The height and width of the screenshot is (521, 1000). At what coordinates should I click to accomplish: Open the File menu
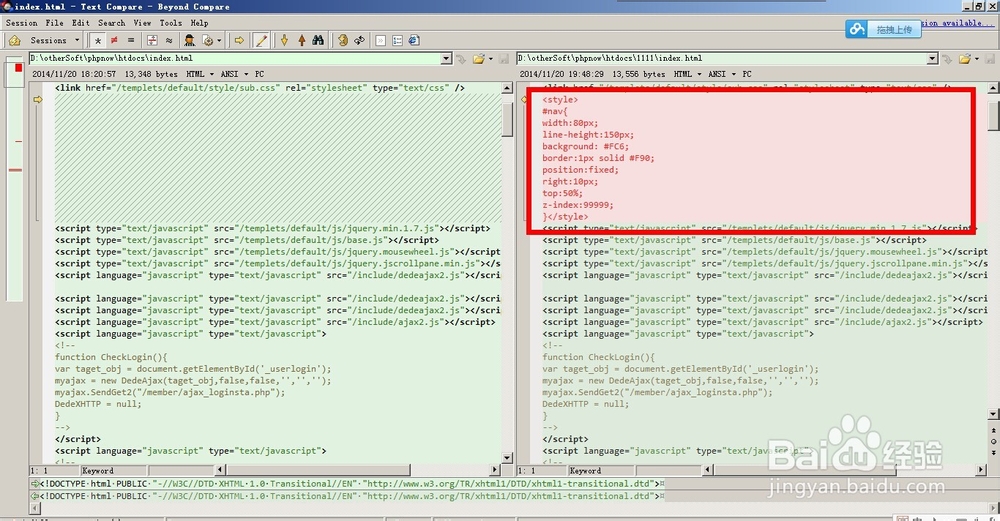[x=54, y=23]
